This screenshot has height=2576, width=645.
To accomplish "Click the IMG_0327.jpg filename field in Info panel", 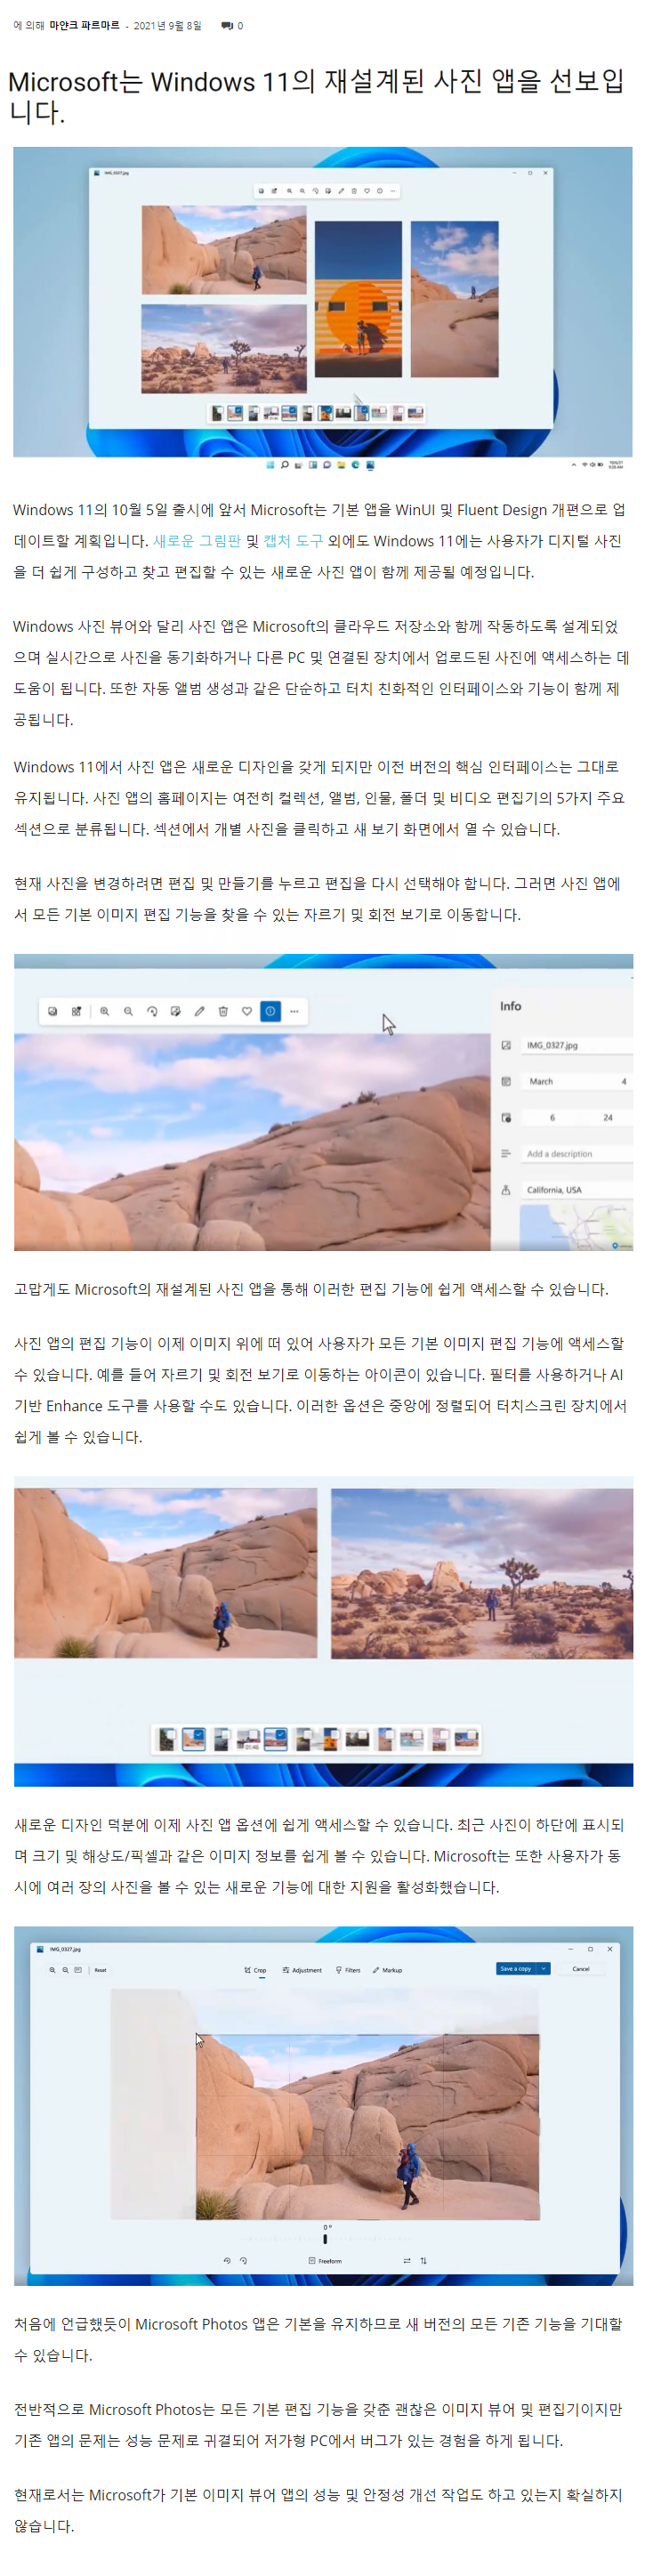I will tap(578, 1045).
